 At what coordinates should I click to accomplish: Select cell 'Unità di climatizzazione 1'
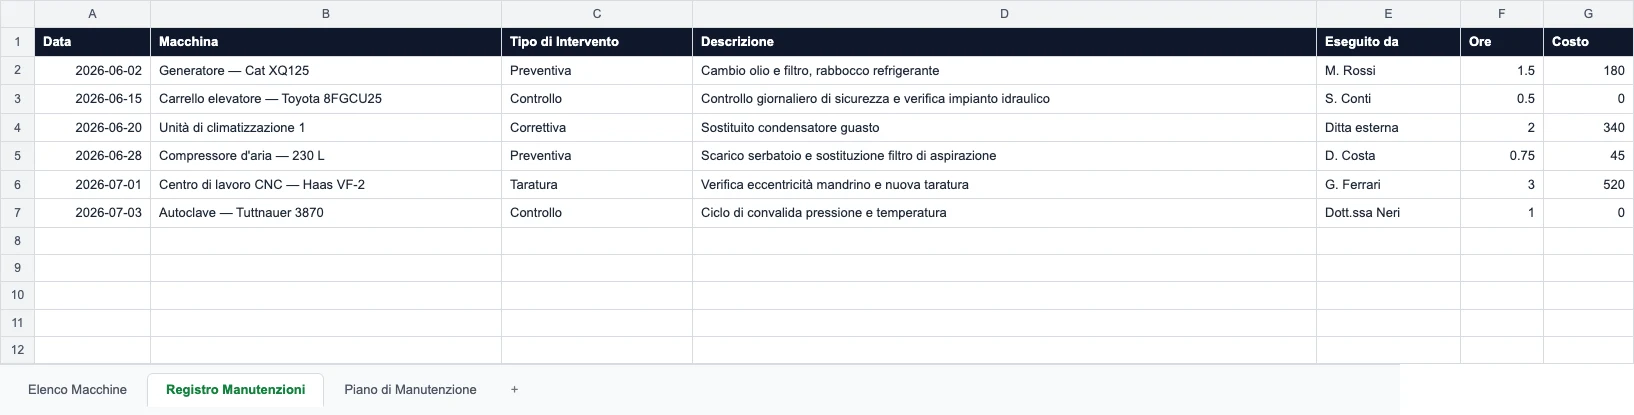(326, 128)
